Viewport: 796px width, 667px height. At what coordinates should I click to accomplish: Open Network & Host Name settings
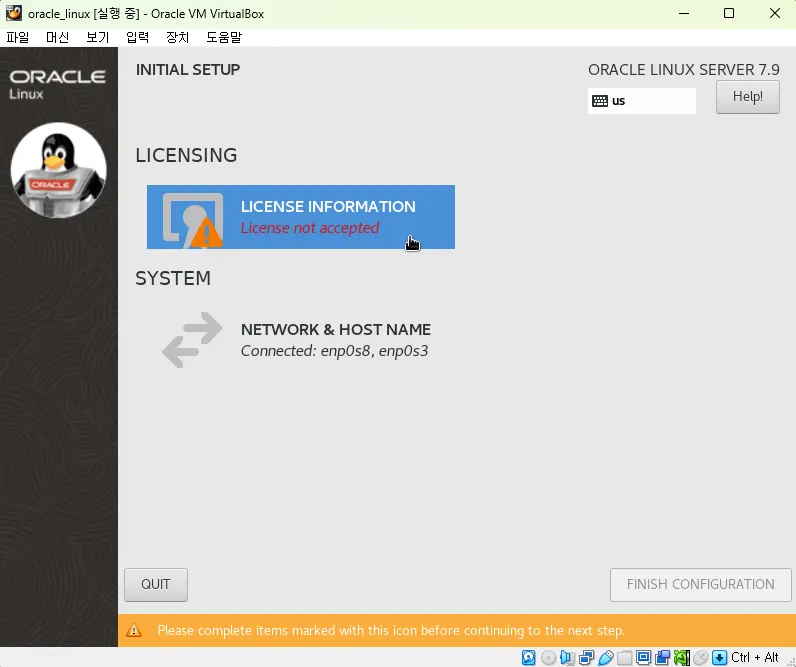(x=301, y=340)
